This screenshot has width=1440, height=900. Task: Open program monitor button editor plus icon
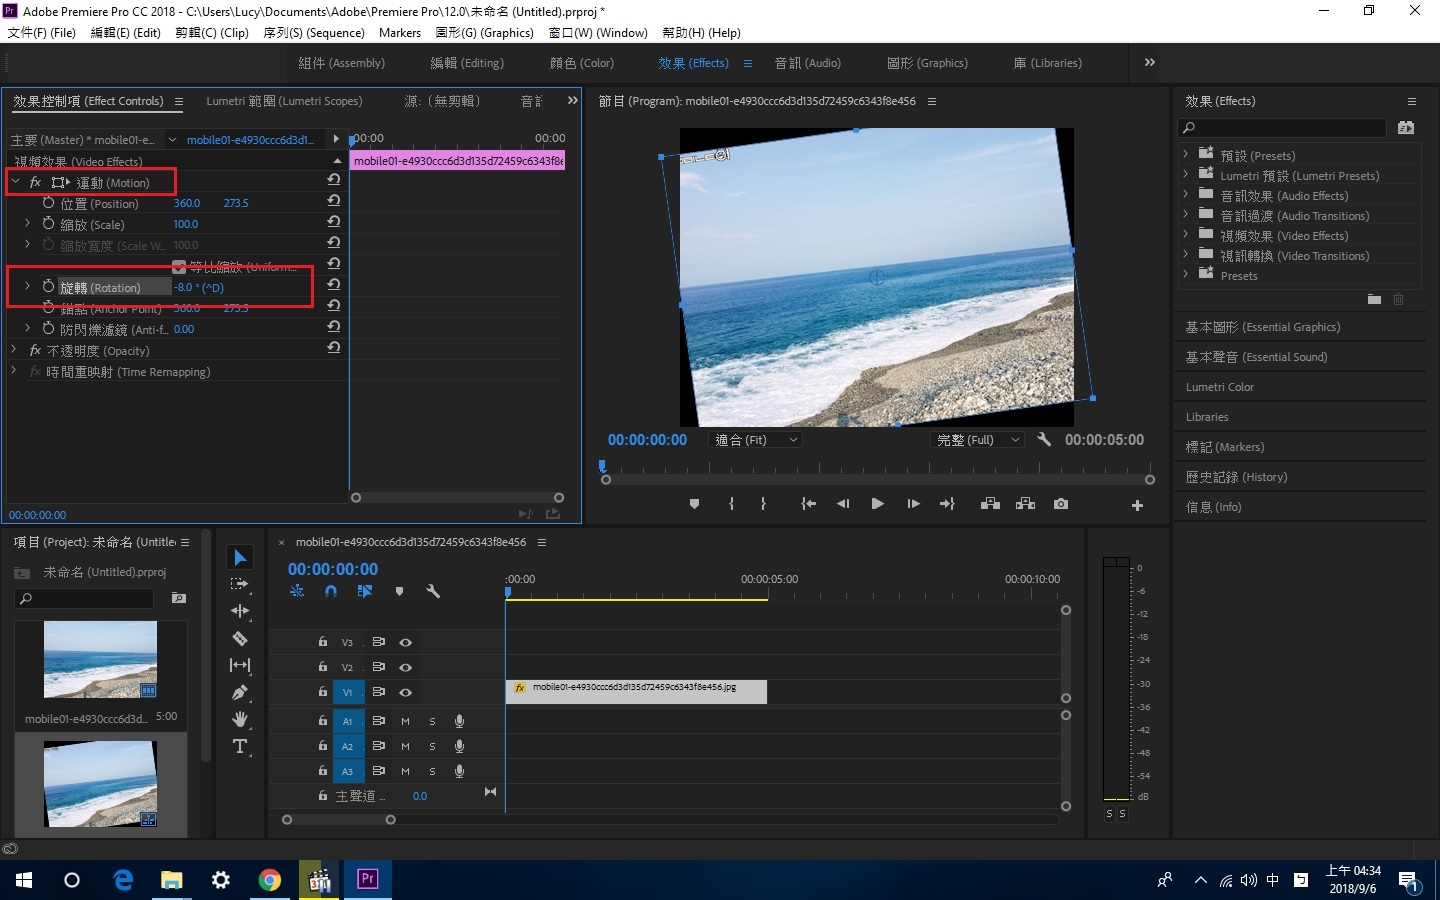tap(1137, 505)
